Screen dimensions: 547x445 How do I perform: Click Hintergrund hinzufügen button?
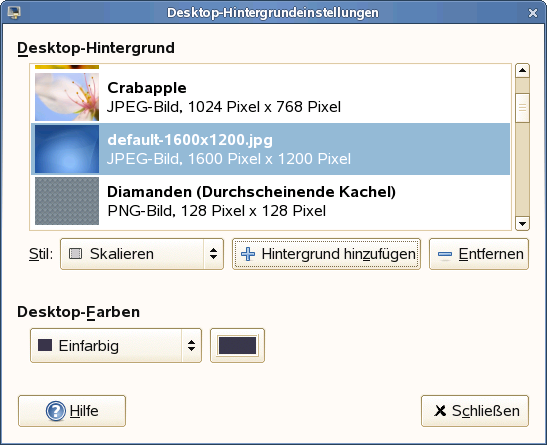(x=327, y=254)
